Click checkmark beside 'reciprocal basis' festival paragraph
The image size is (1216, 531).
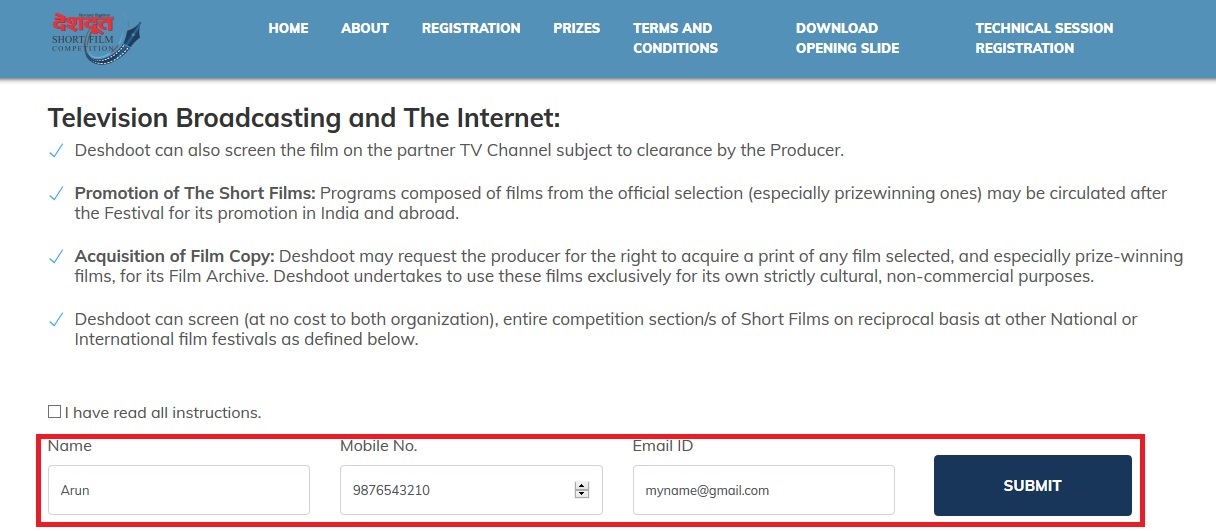[56, 320]
